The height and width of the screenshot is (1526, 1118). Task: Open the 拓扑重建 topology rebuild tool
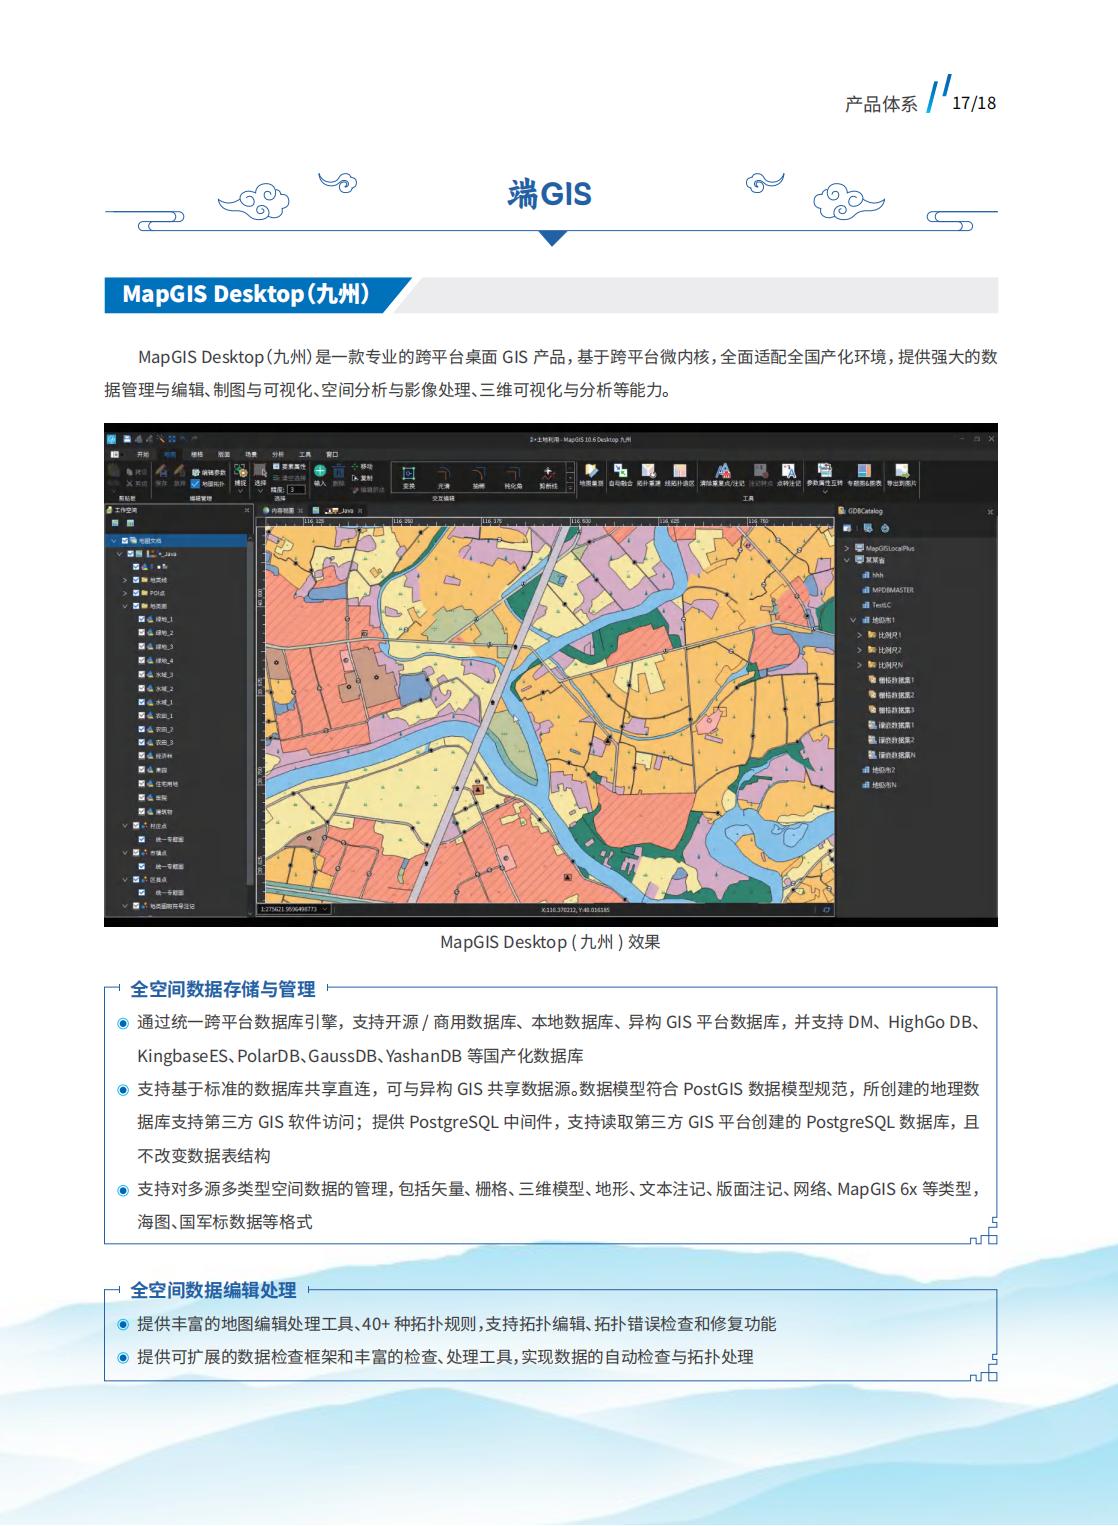point(648,475)
